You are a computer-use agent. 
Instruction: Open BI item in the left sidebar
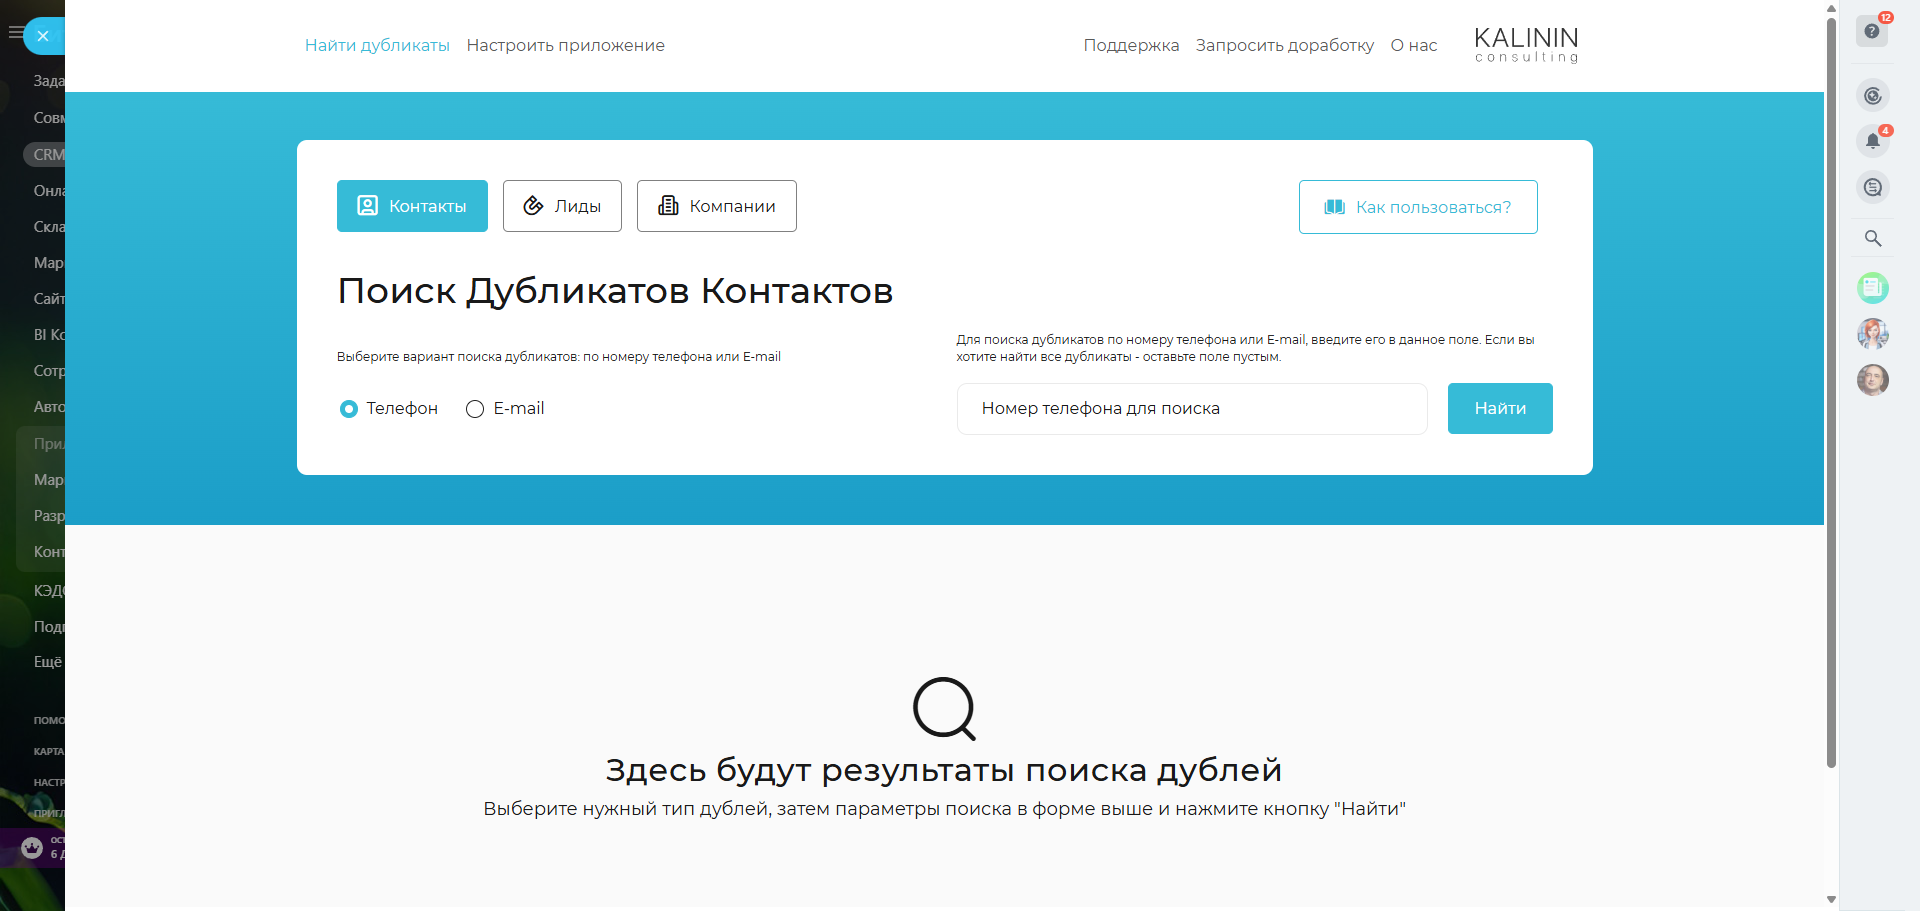(x=49, y=335)
